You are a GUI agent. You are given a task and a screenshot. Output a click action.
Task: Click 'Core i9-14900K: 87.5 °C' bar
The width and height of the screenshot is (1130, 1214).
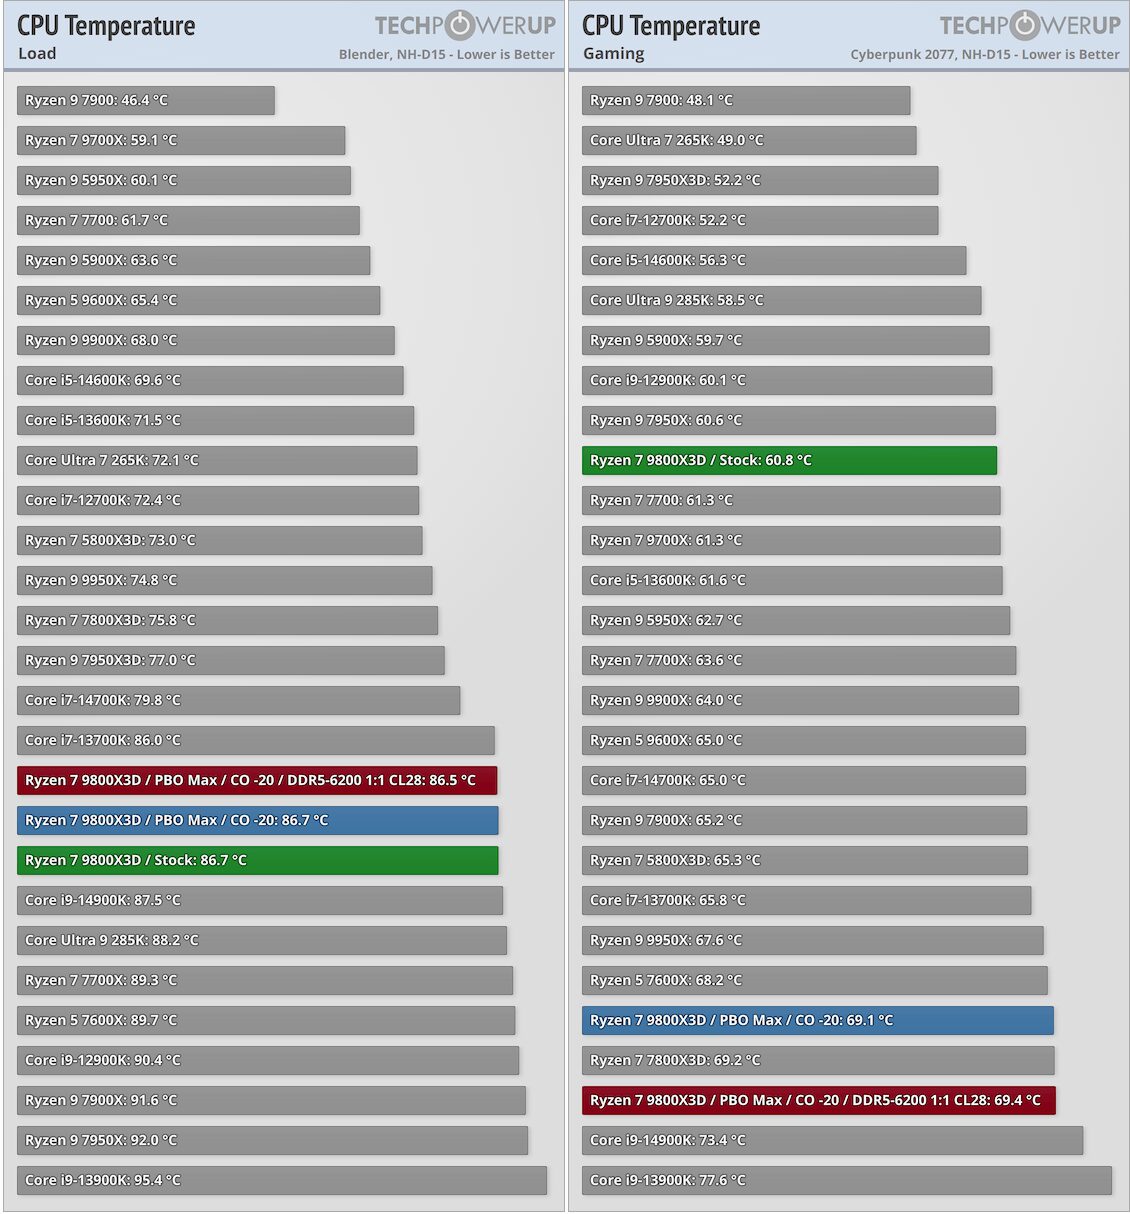click(x=260, y=900)
